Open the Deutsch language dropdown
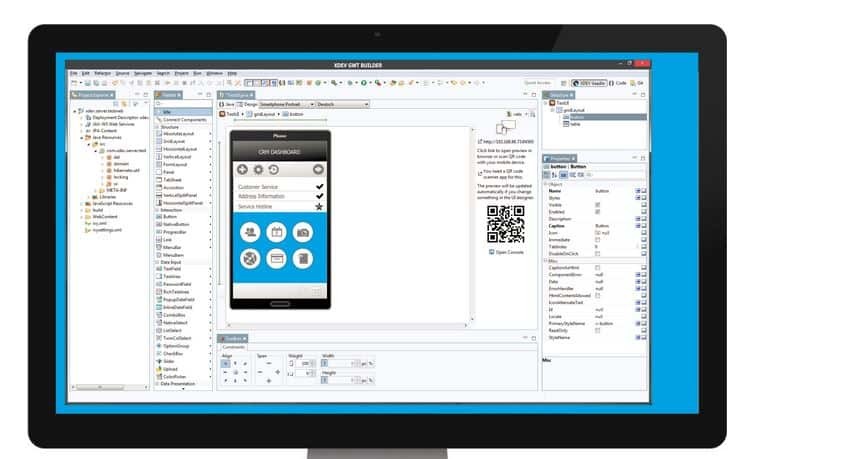 (341, 103)
